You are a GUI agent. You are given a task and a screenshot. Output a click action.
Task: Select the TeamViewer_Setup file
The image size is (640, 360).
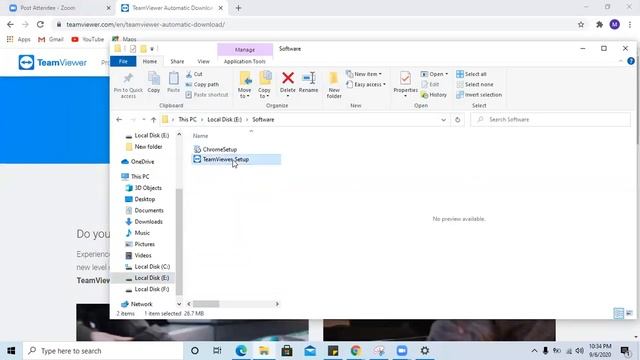coord(237,160)
